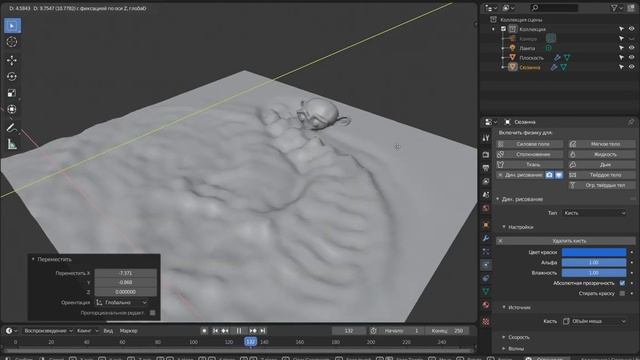The height and width of the screenshot is (360, 640).
Task: Toggle visibility eye for Сюзанна
Action: [631, 67]
